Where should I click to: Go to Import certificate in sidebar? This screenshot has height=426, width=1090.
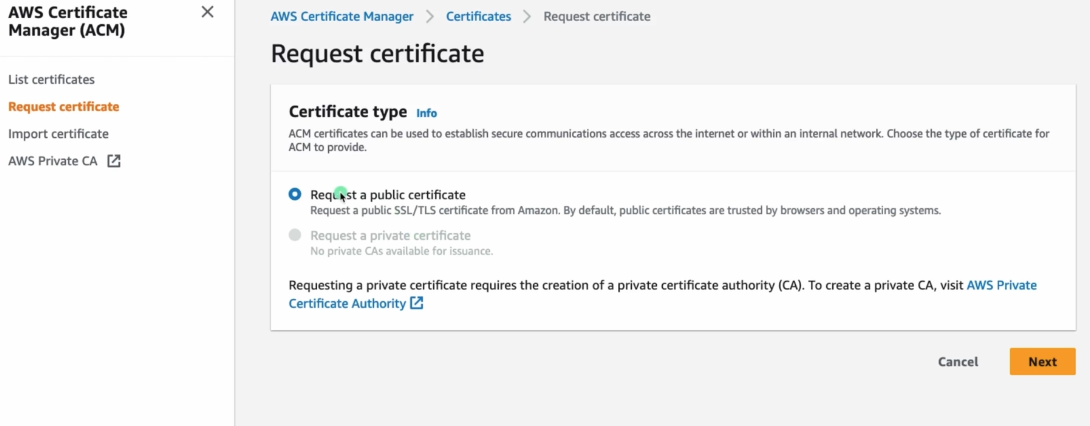pos(58,133)
